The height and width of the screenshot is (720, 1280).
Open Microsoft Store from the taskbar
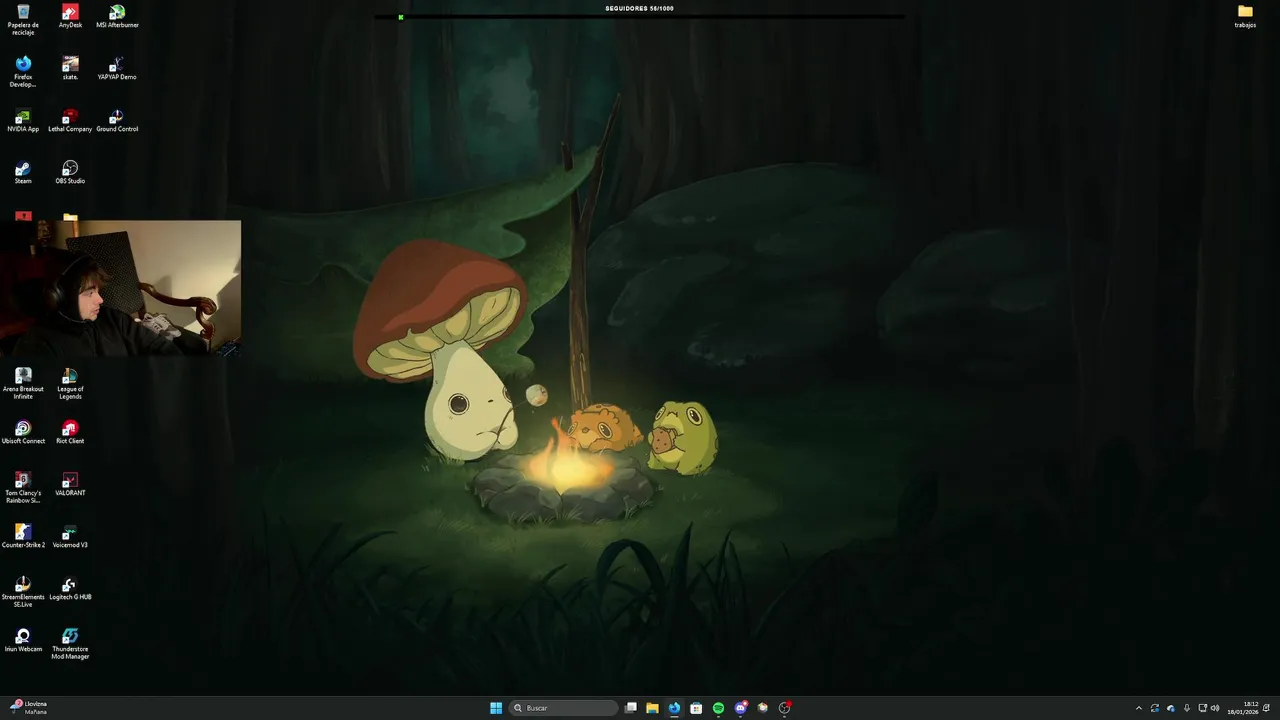(696, 708)
